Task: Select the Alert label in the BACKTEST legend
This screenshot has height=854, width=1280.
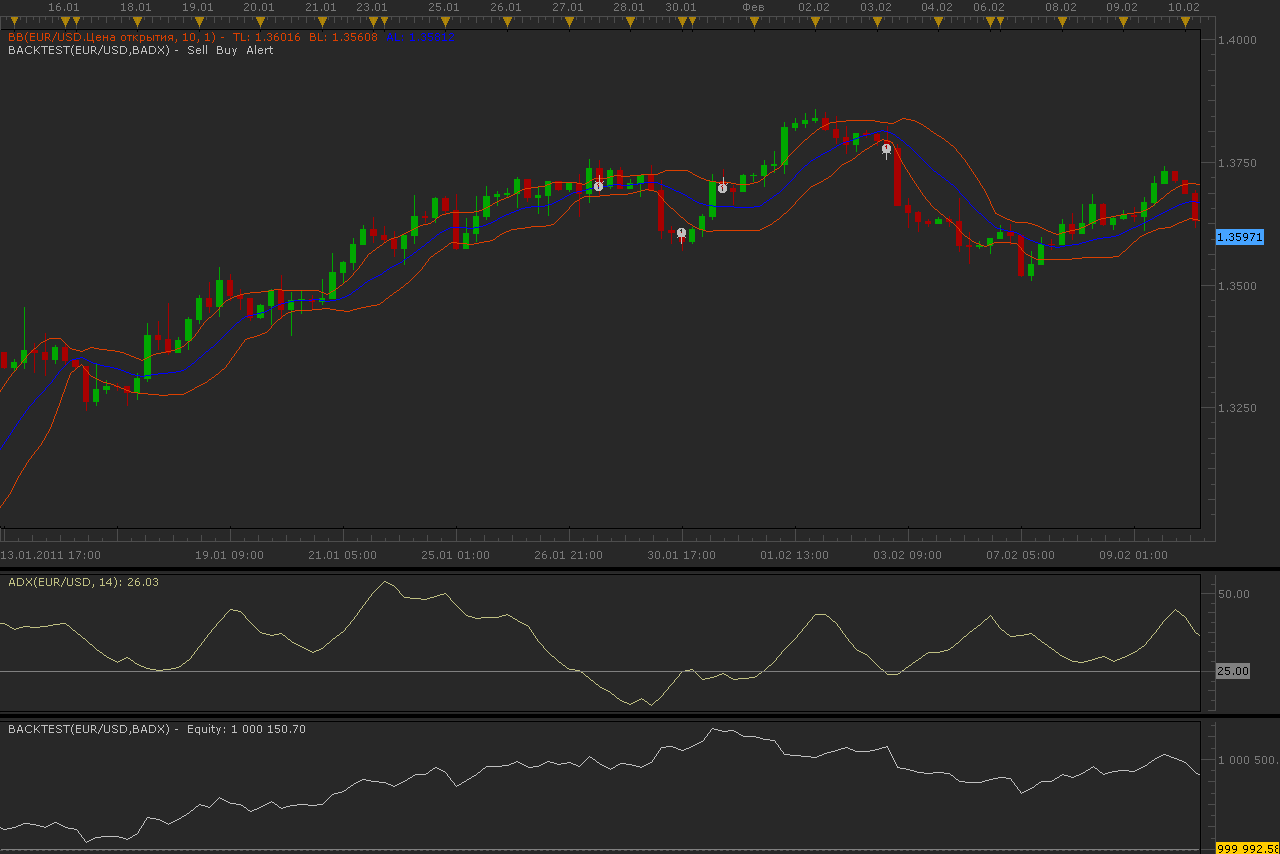Action: tap(260, 50)
